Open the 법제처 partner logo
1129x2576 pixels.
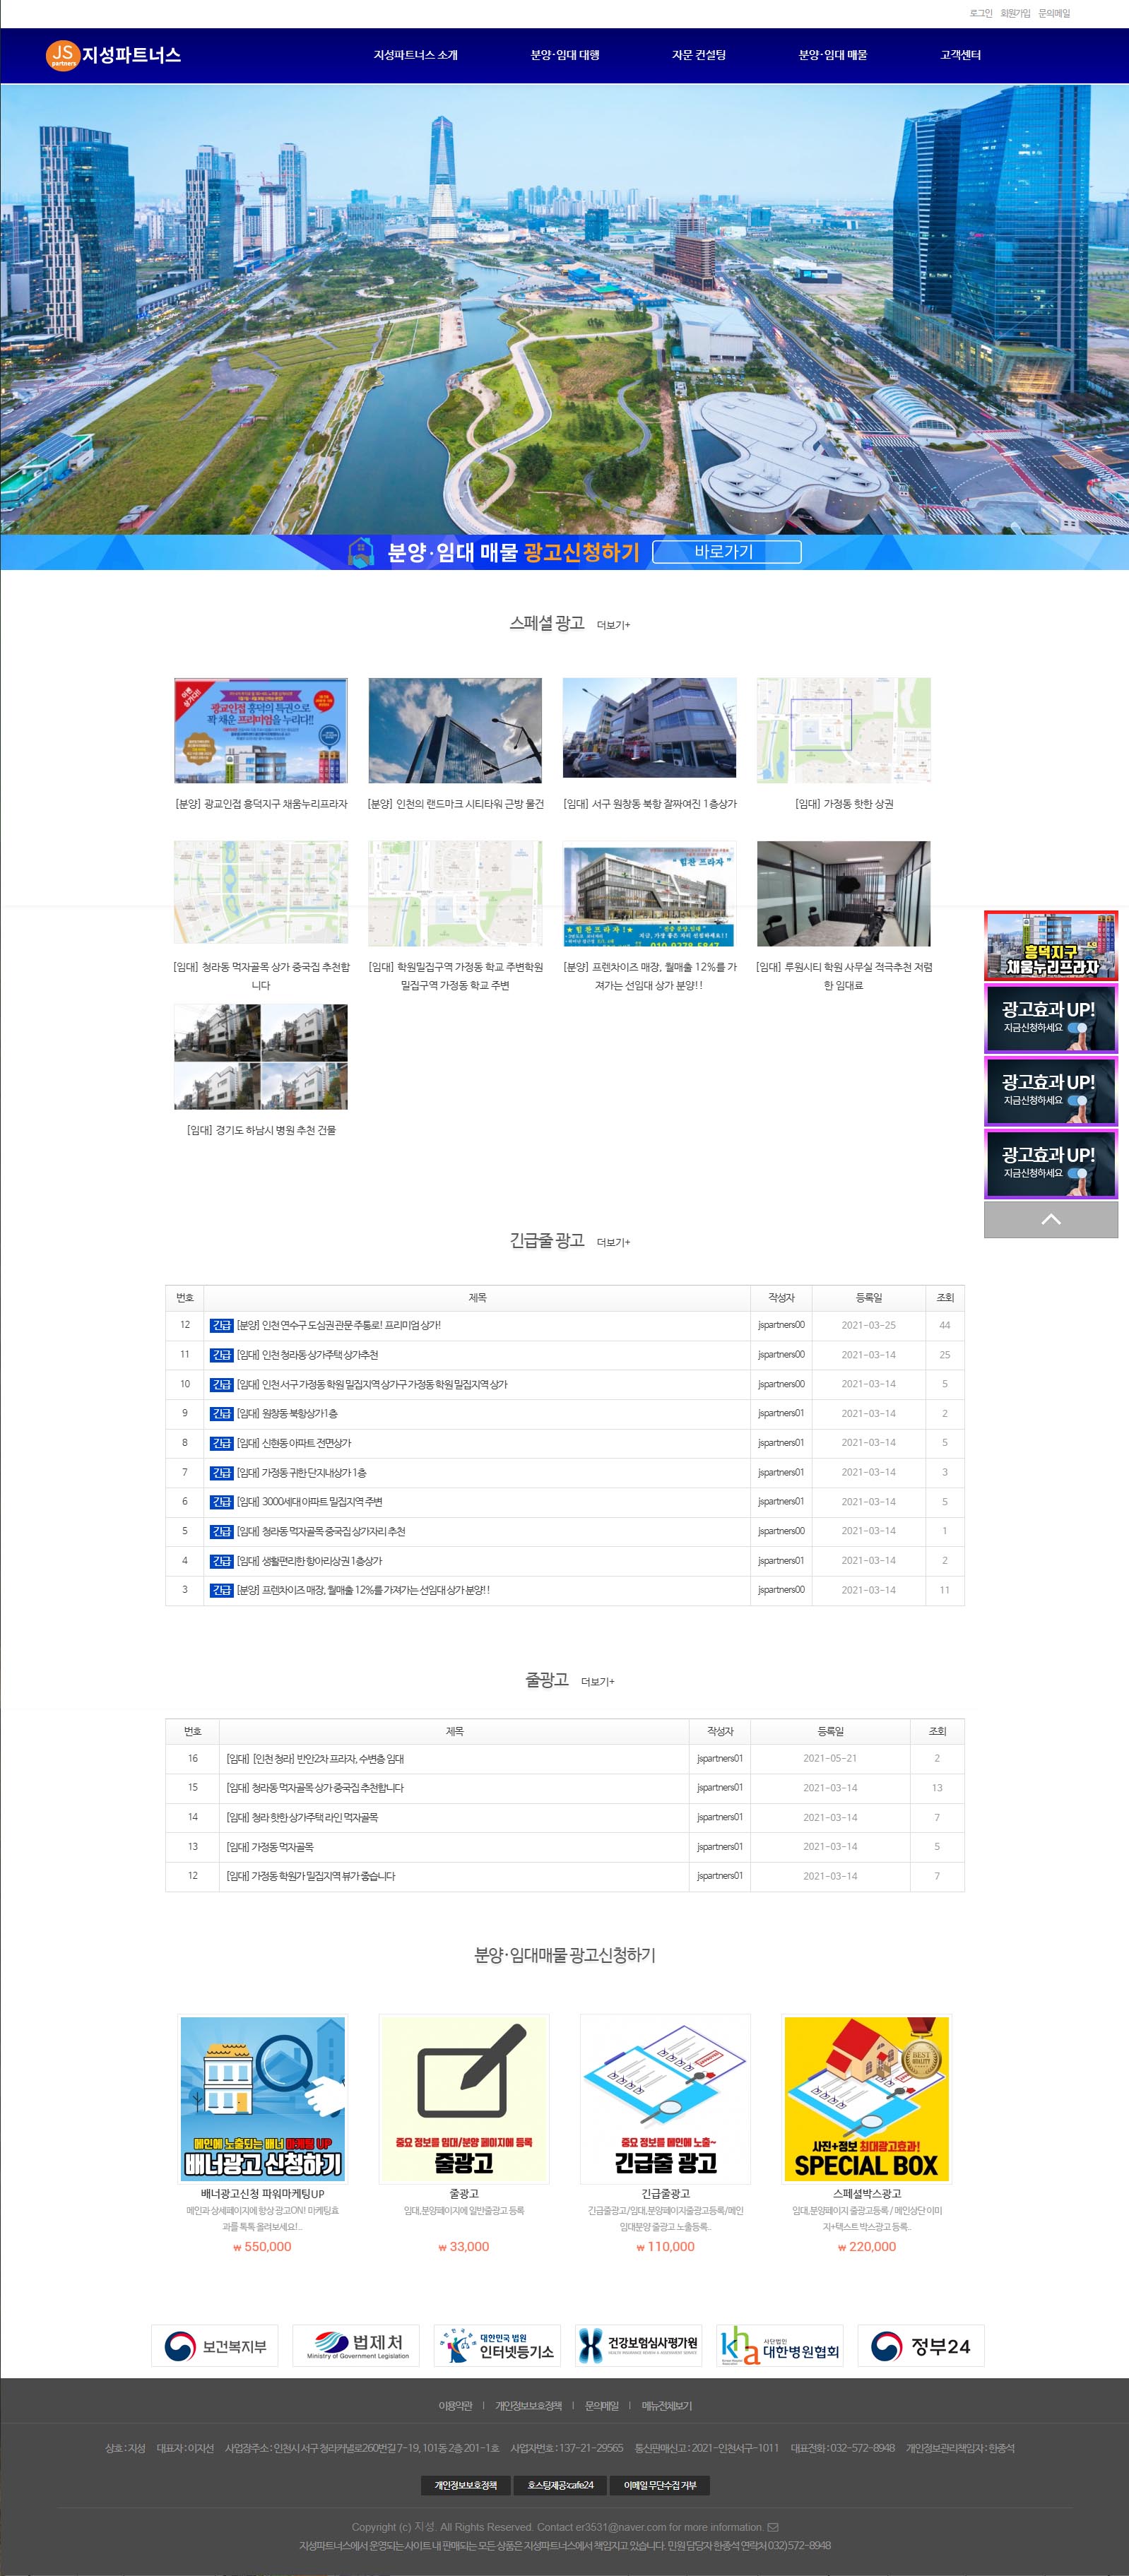(356, 2345)
